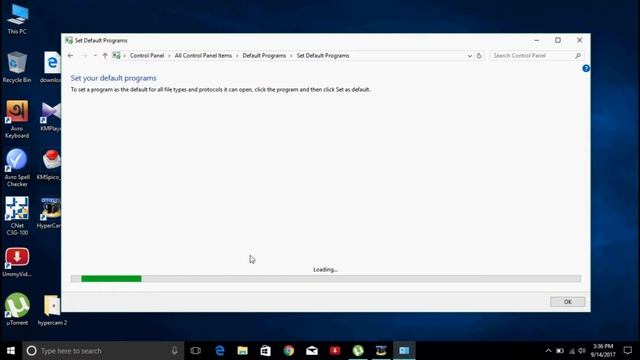
Task: Refresh the Control Panel view
Action: click(x=479, y=56)
